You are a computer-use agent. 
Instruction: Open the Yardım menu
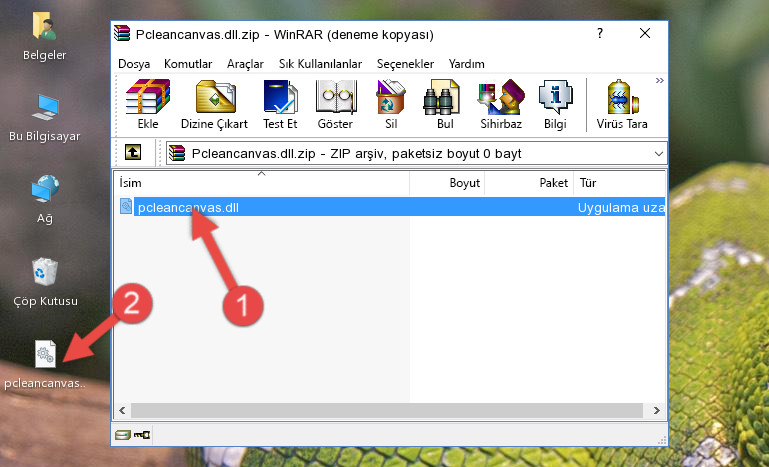(466, 64)
